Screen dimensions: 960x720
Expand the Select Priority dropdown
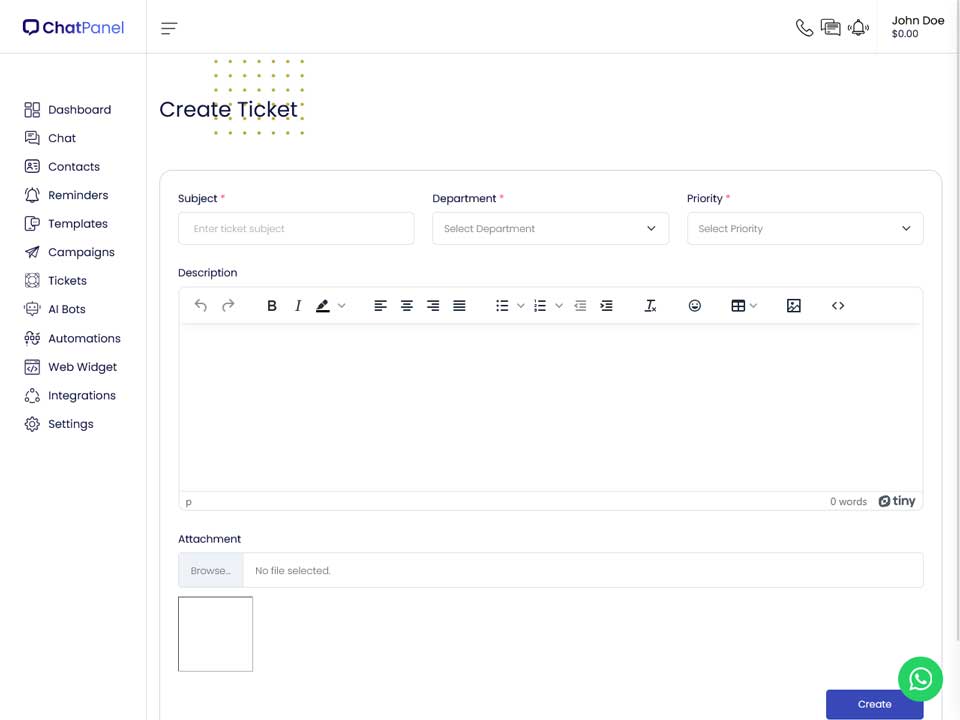pyautogui.click(x=804, y=228)
